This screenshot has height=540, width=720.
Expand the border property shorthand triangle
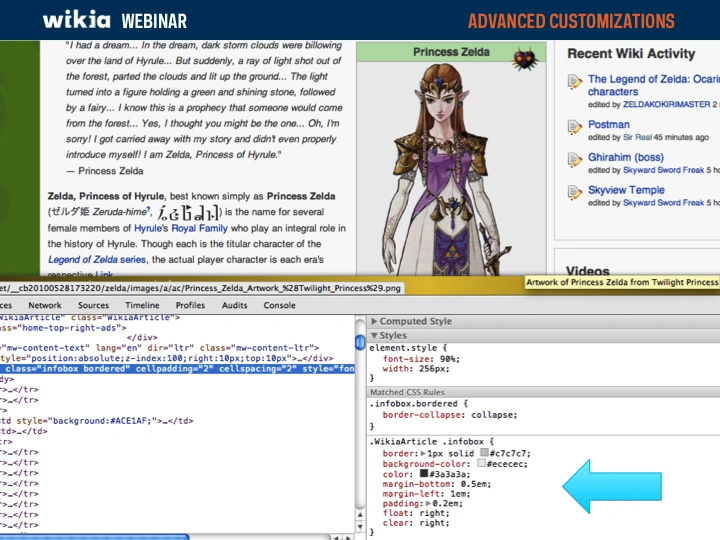tap(419, 454)
